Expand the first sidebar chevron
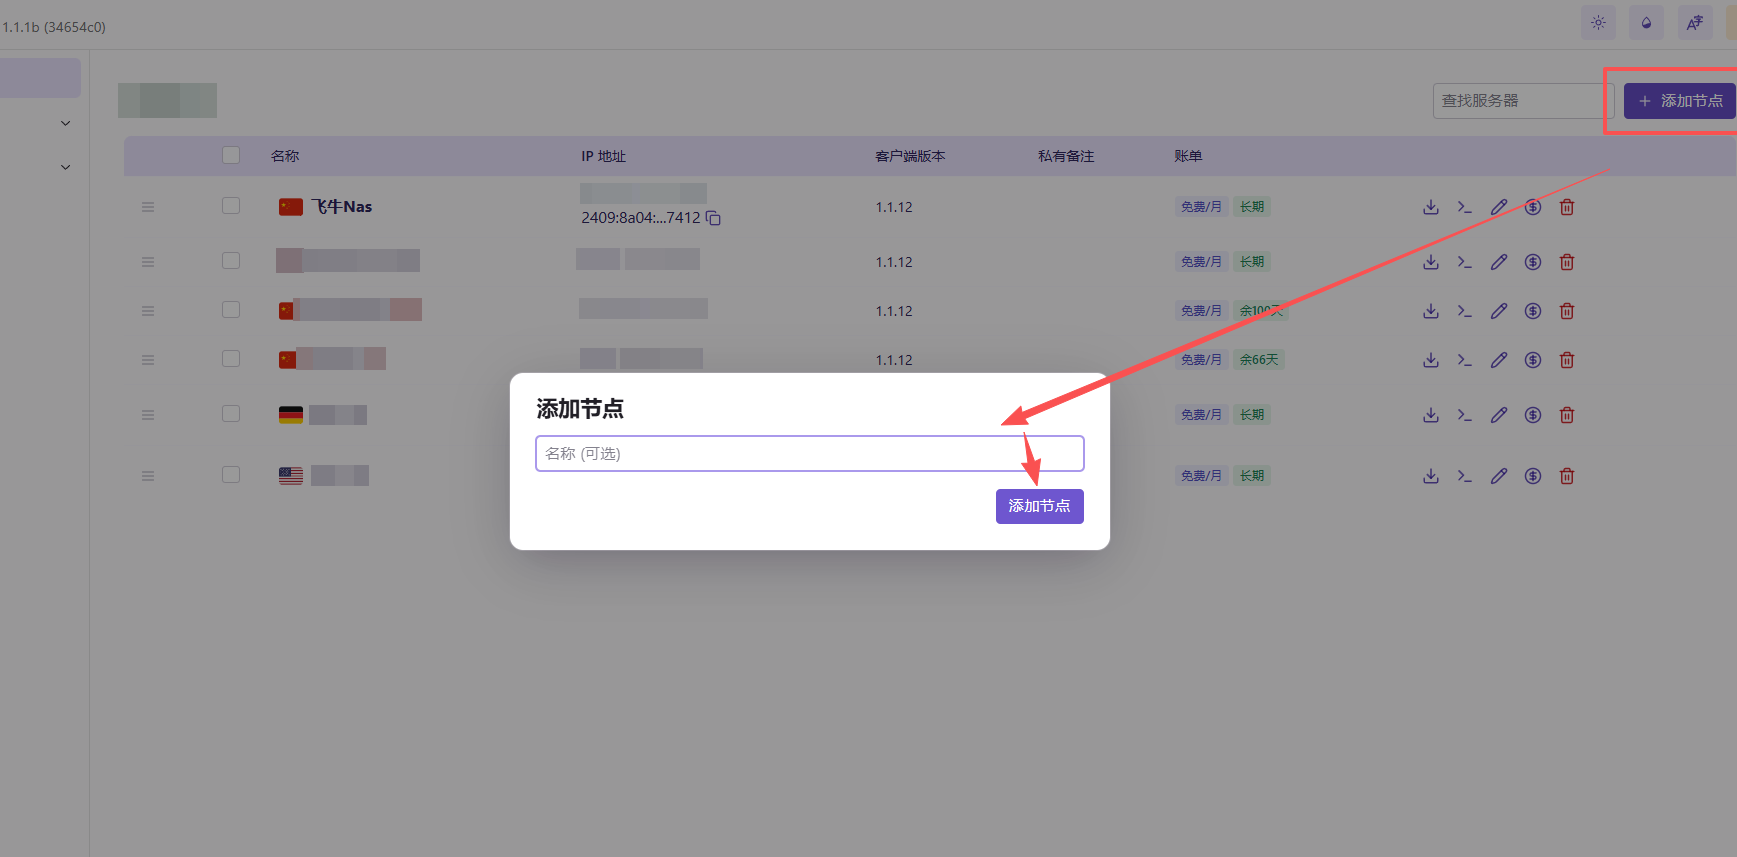This screenshot has width=1737, height=857. click(x=66, y=124)
